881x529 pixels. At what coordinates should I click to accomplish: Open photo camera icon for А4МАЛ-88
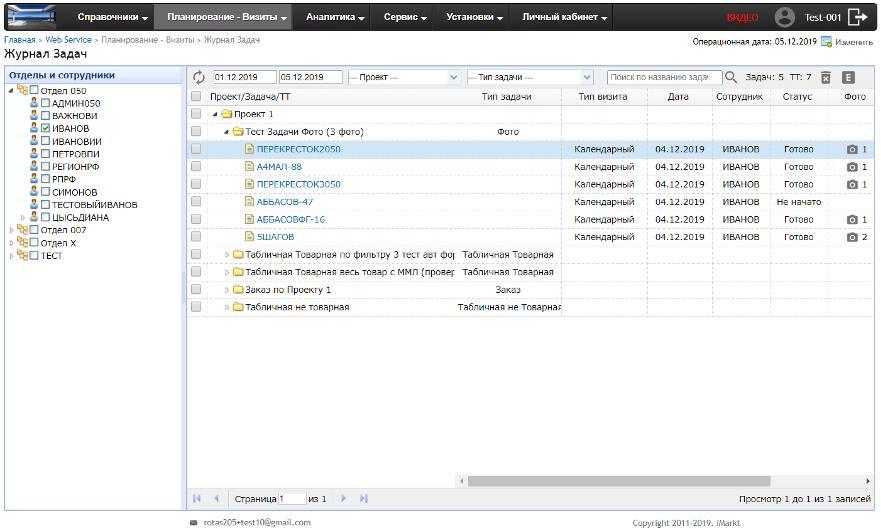tap(852, 167)
